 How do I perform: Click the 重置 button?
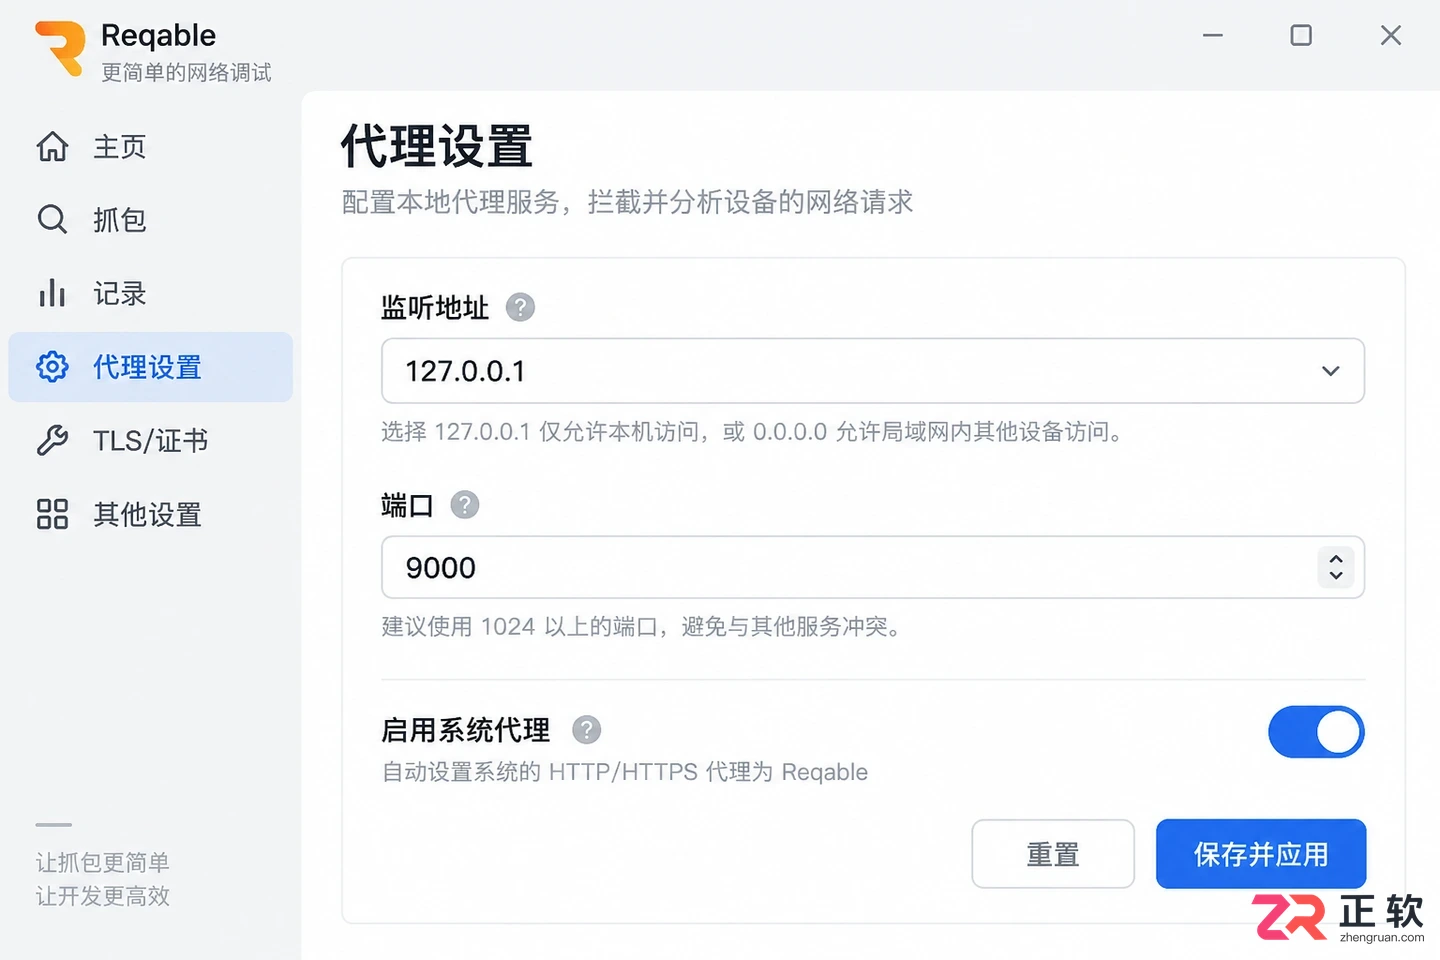pos(1053,854)
